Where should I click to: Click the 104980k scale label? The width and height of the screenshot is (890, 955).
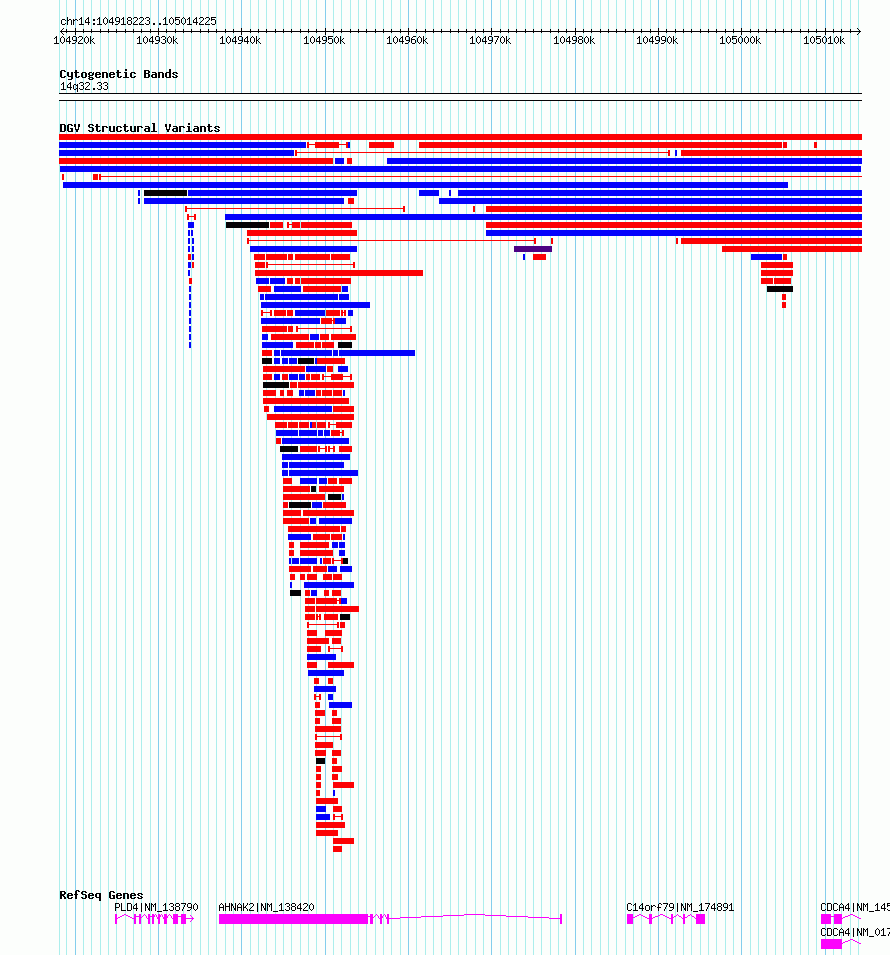tap(574, 40)
